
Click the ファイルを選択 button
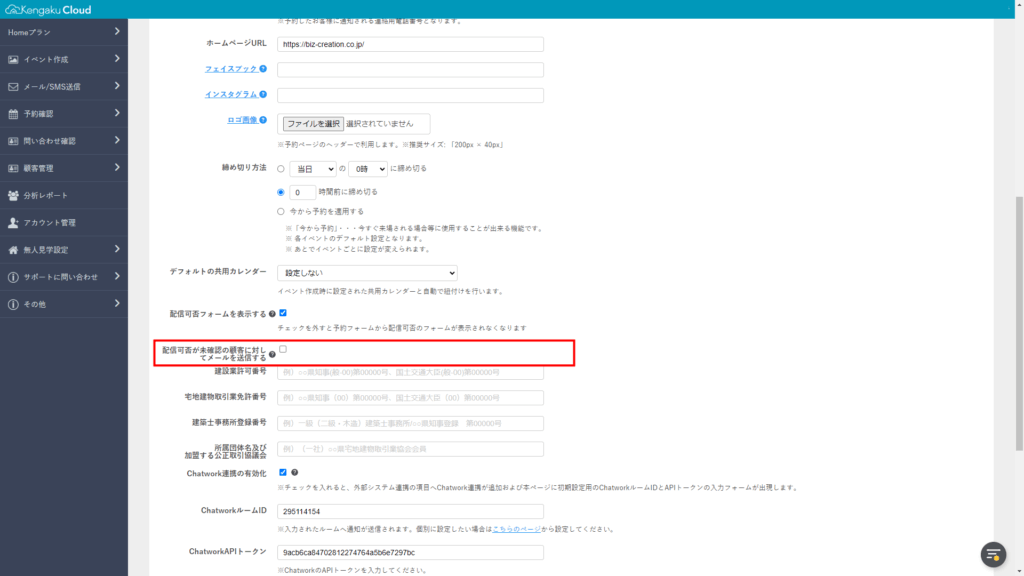[313, 124]
